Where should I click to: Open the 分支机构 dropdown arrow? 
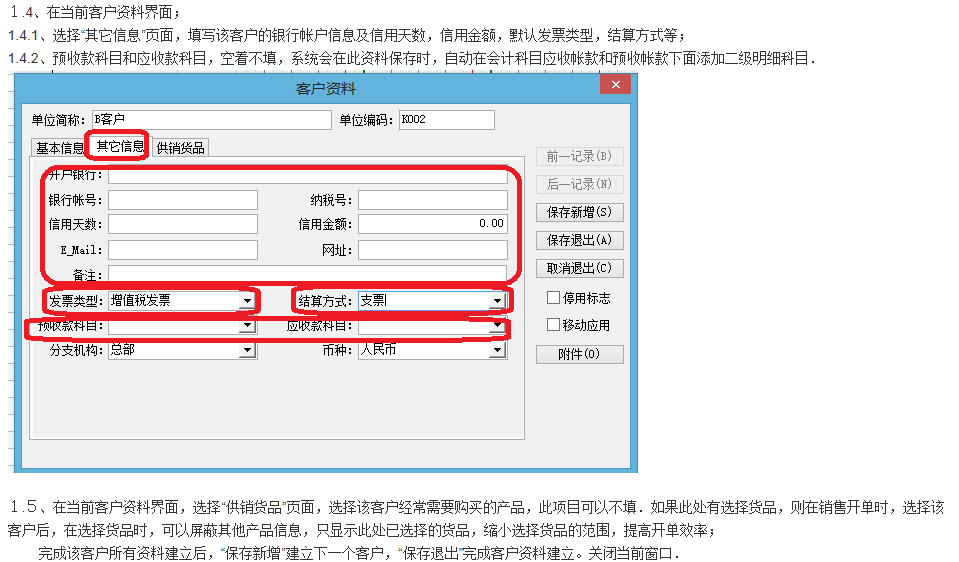tap(247, 350)
